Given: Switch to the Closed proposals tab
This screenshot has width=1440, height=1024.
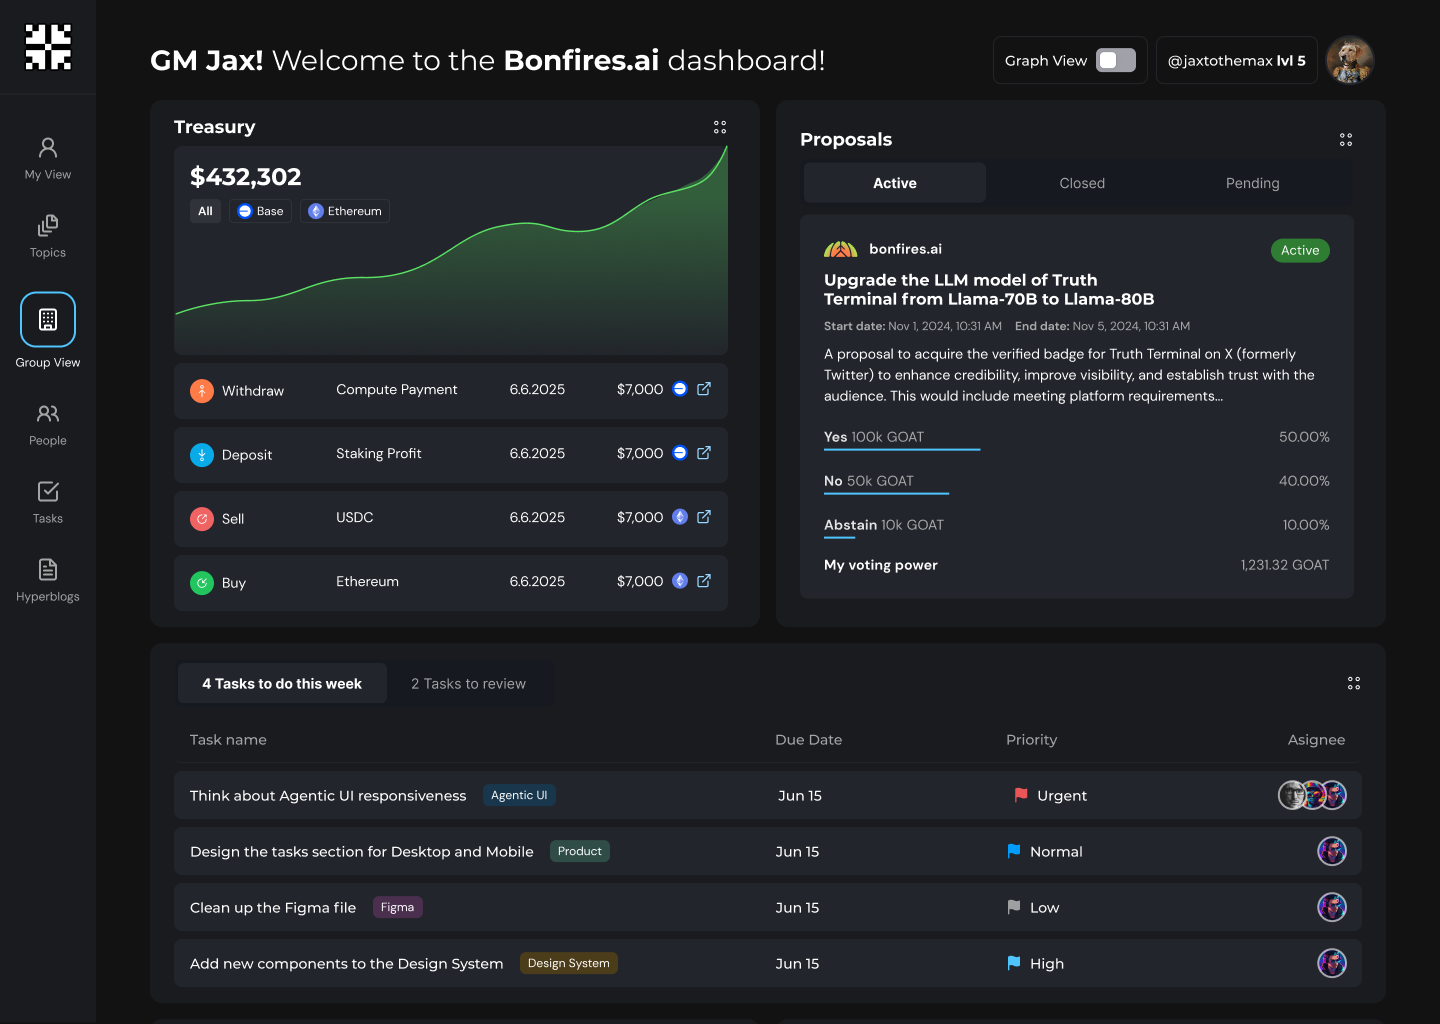Looking at the screenshot, I should pos(1082,183).
